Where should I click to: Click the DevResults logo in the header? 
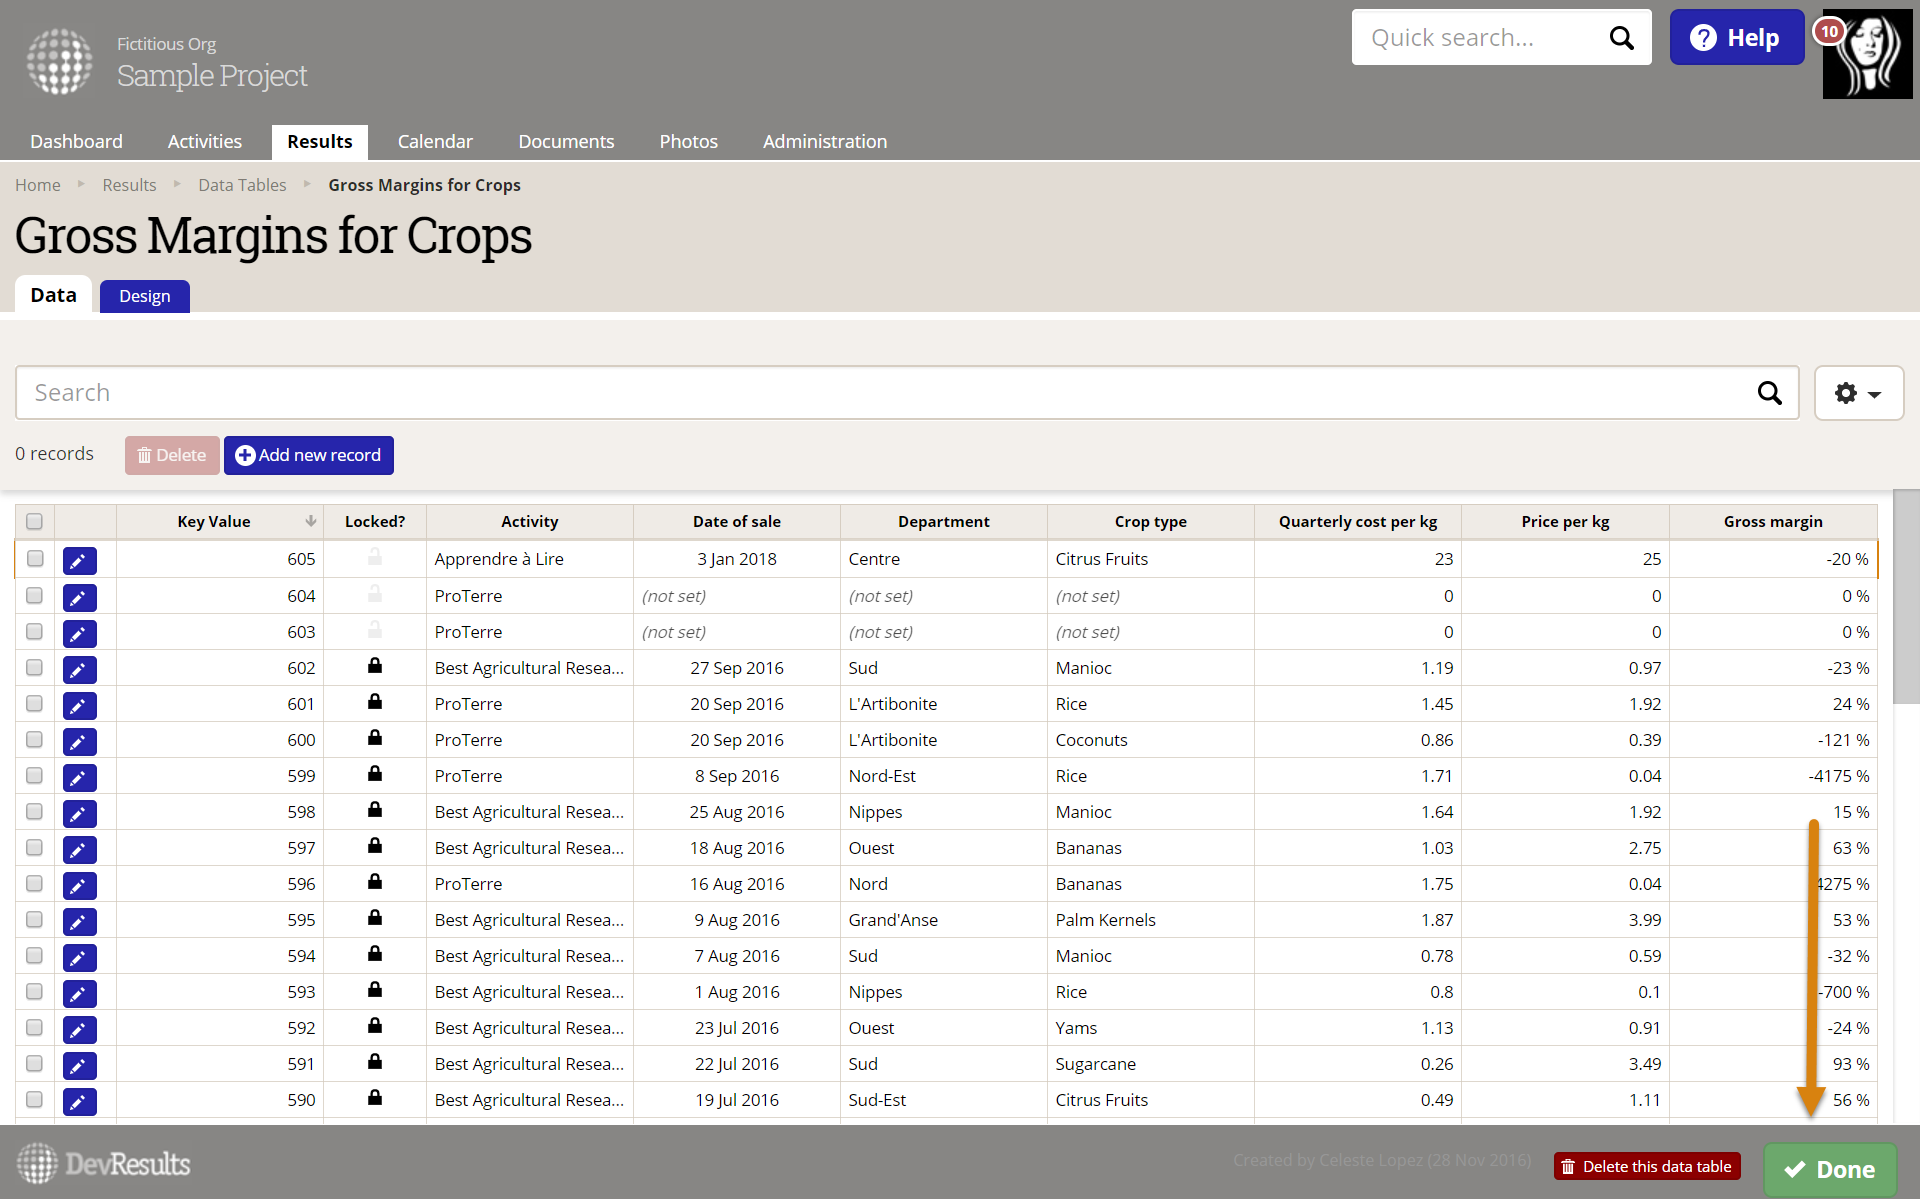click(x=59, y=61)
